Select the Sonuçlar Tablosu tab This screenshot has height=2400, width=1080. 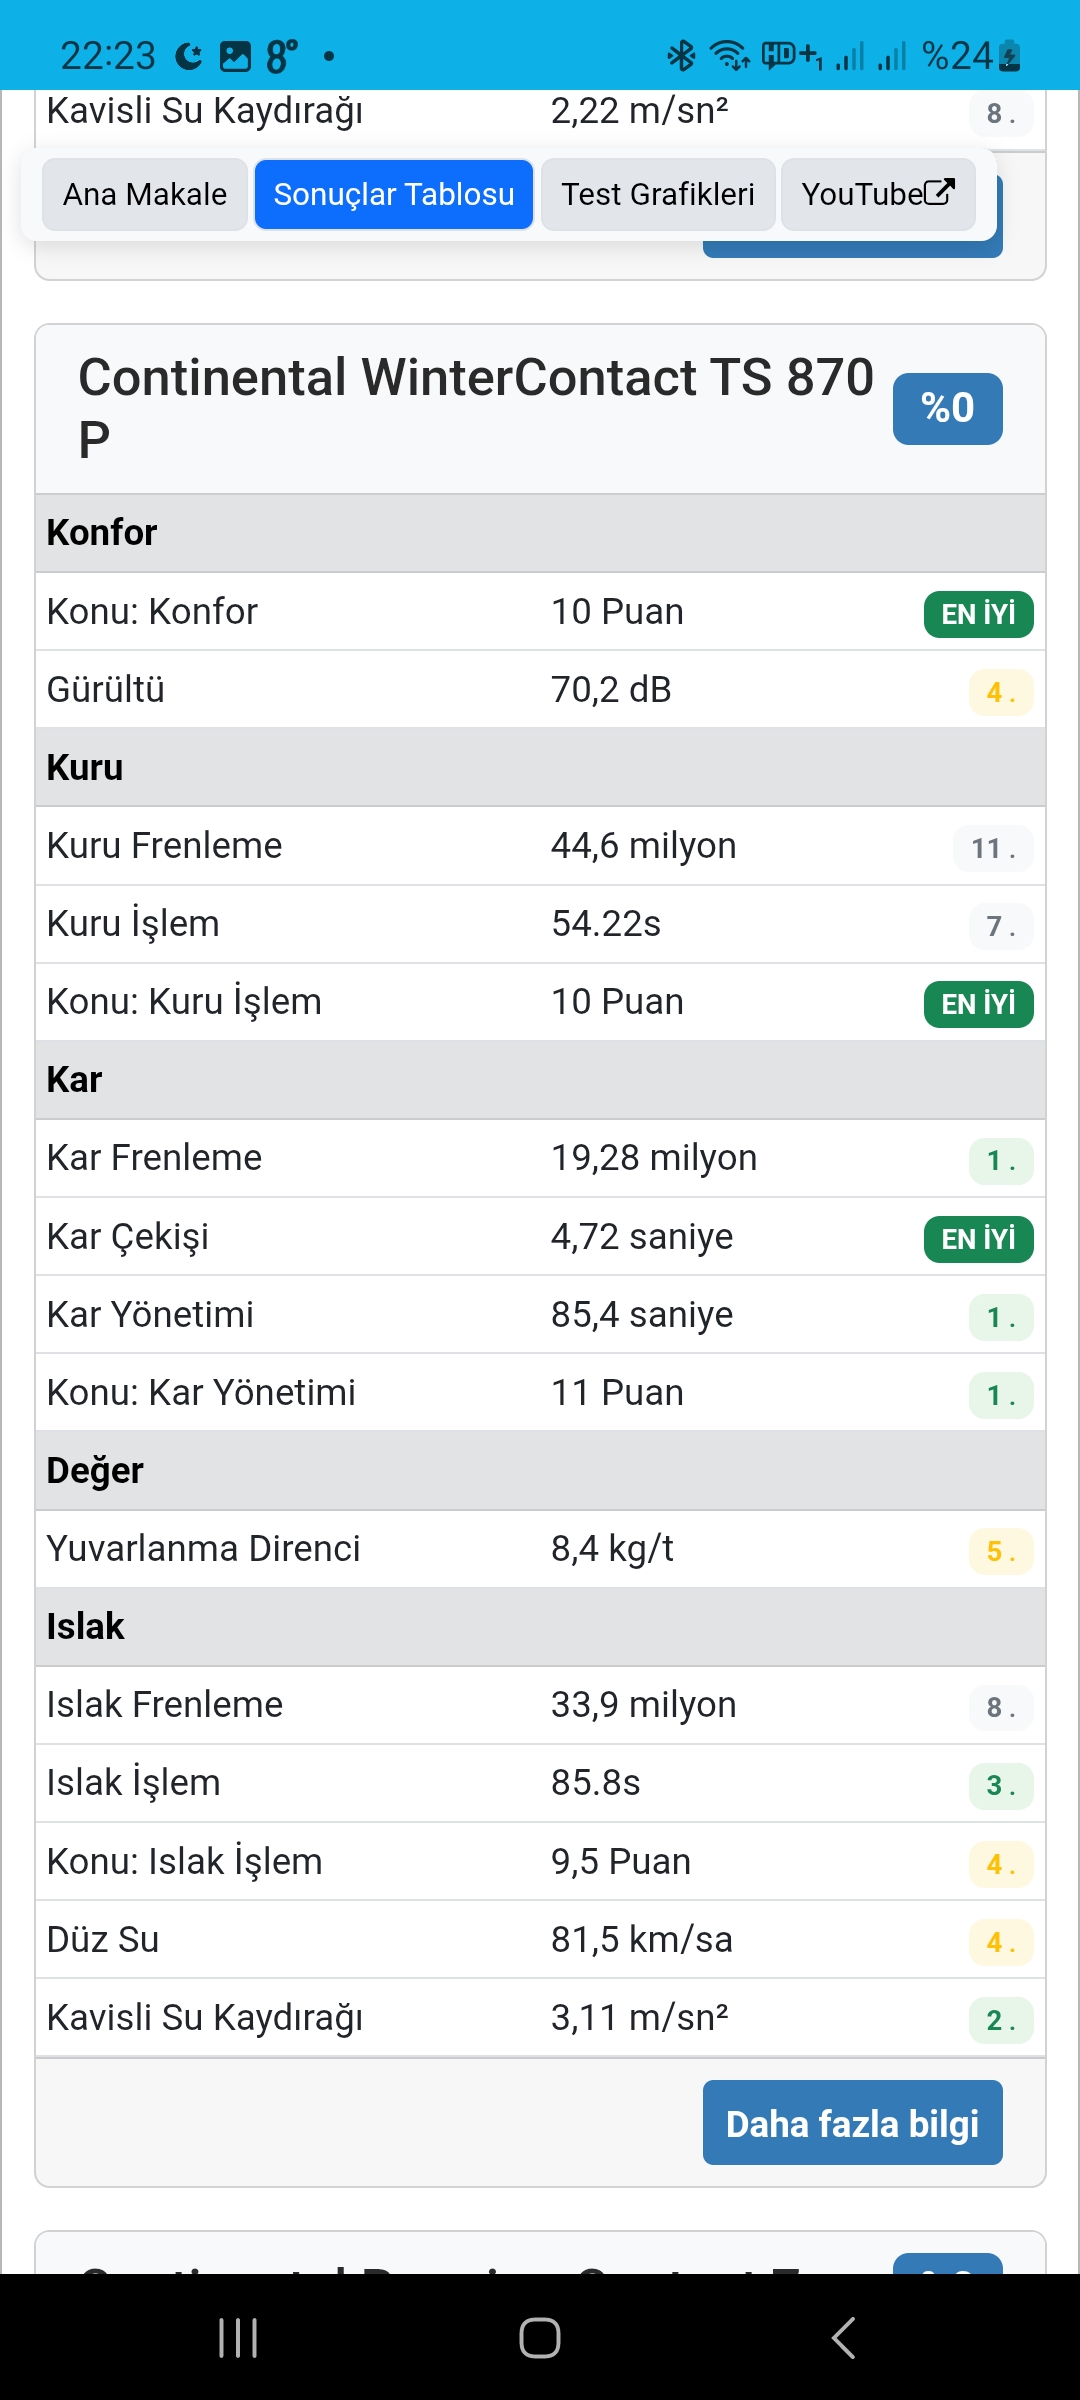coord(394,194)
